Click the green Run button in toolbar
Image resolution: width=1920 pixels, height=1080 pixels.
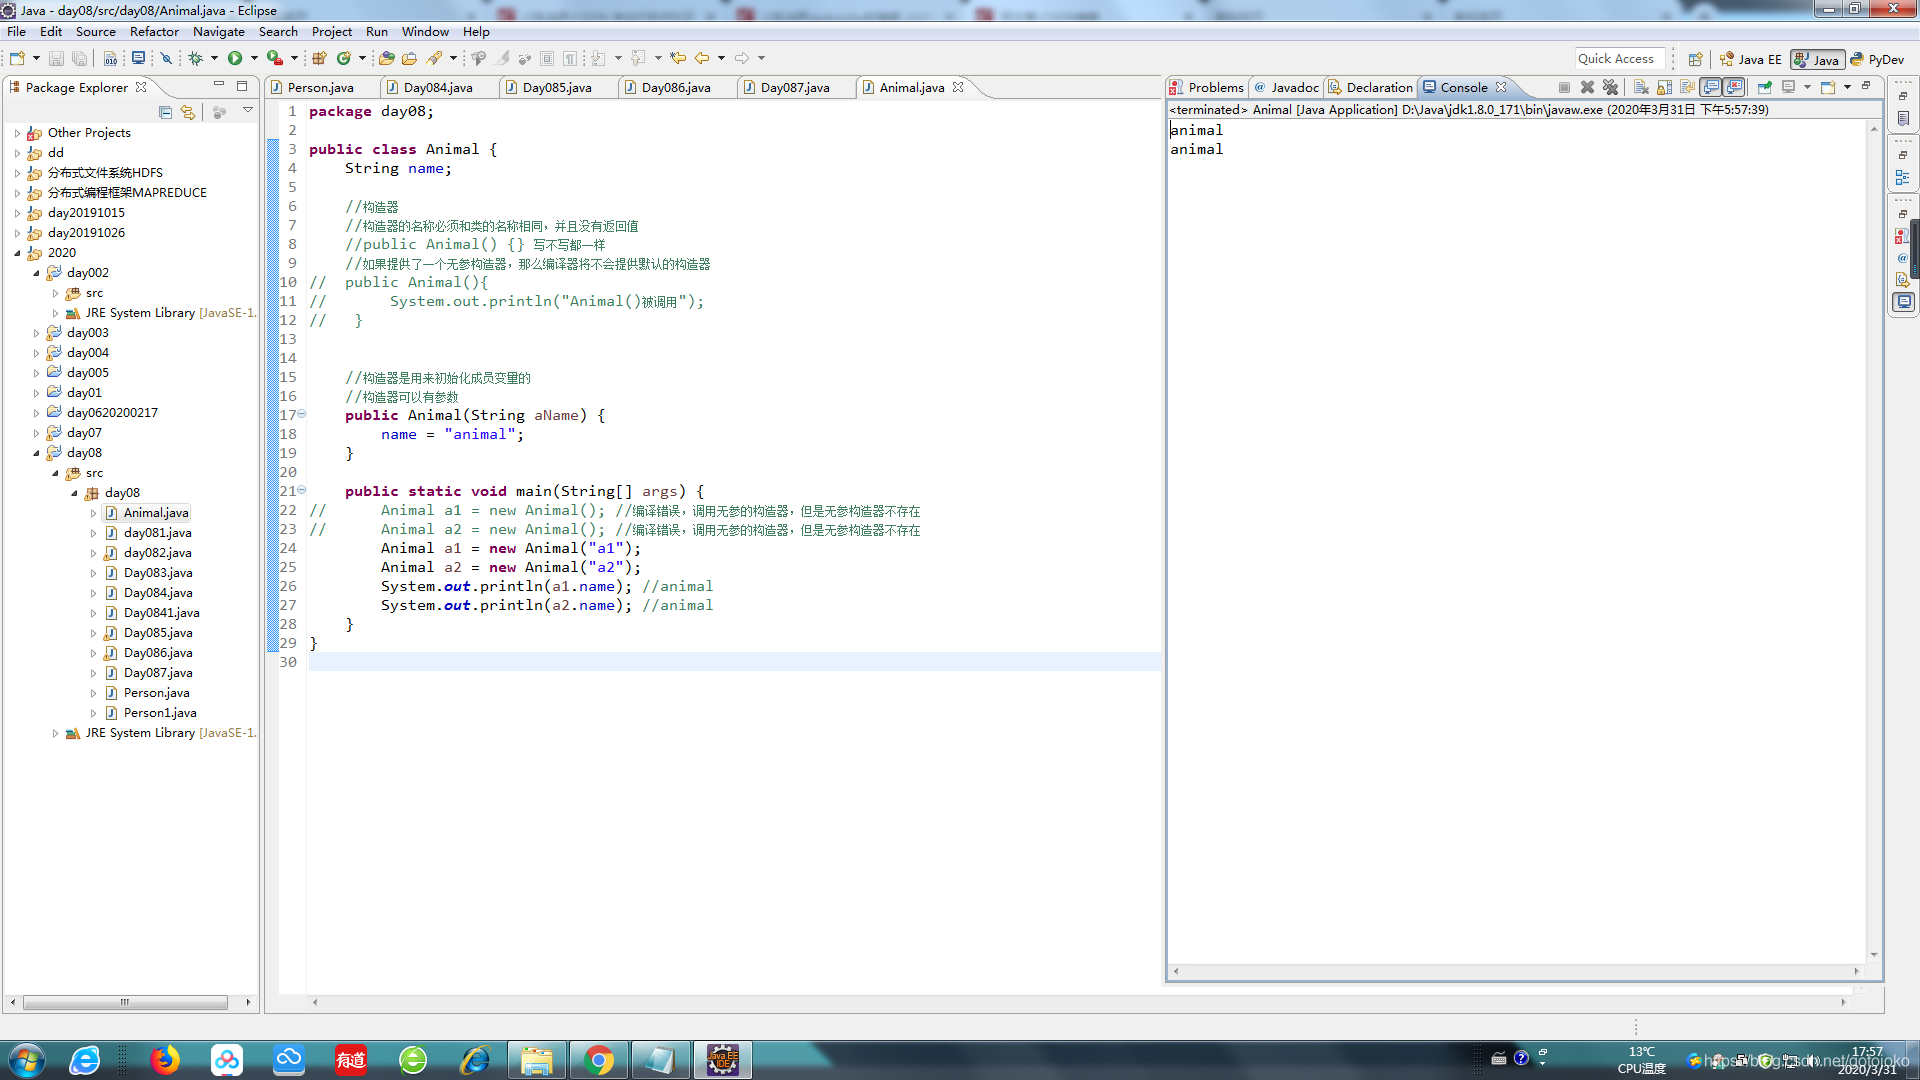pyautogui.click(x=235, y=58)
